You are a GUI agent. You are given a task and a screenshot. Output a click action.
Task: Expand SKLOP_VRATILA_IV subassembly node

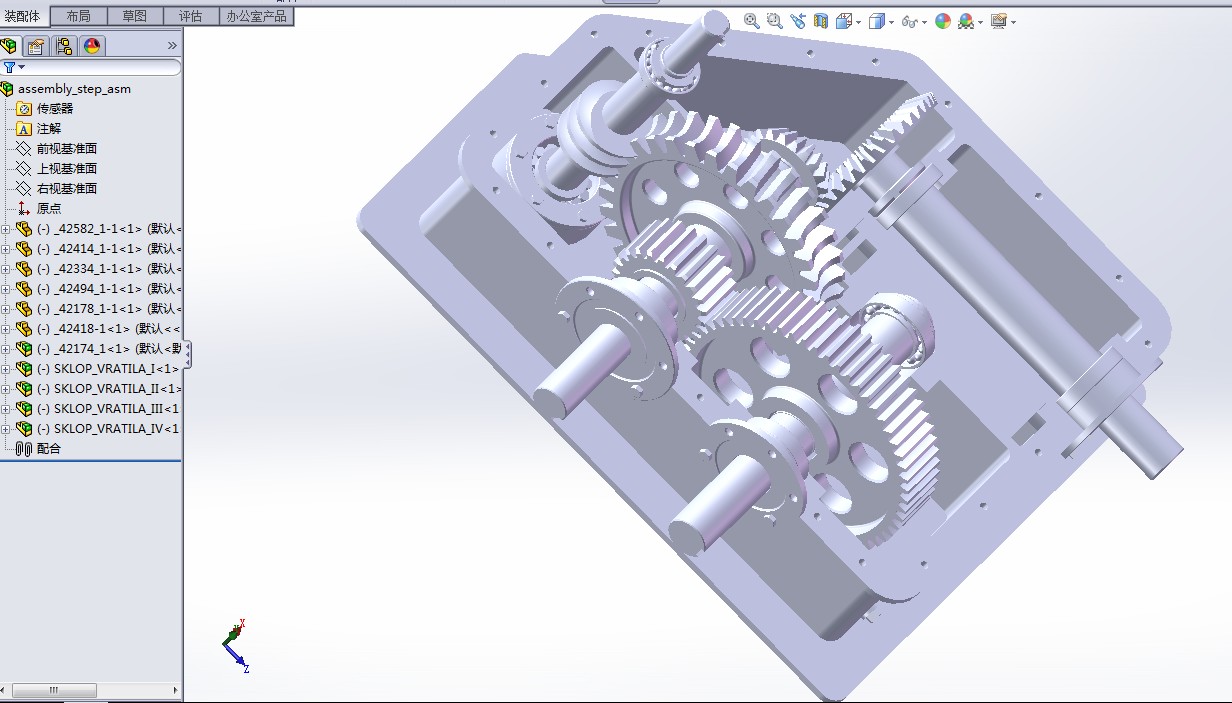pos(6,429)
